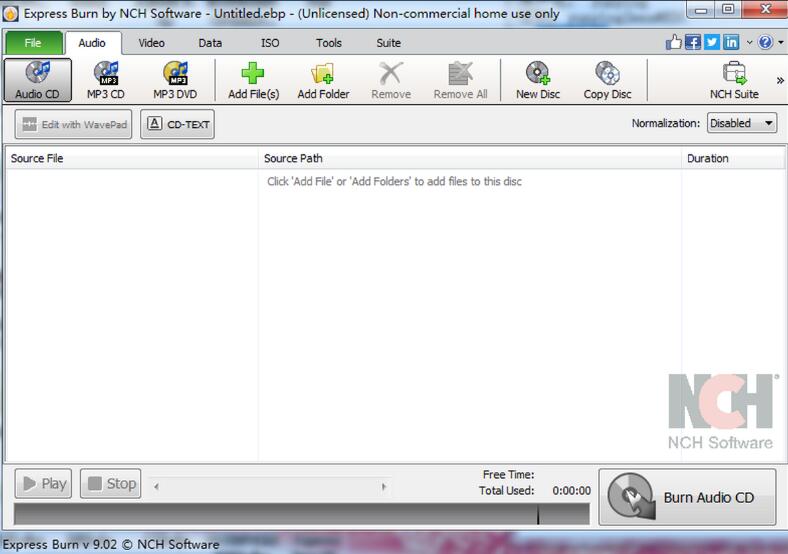Image resolution: width=788 pixels, height=554 pixels.
Task: Switch to the ISO tab
Action: tap(270, 43)
